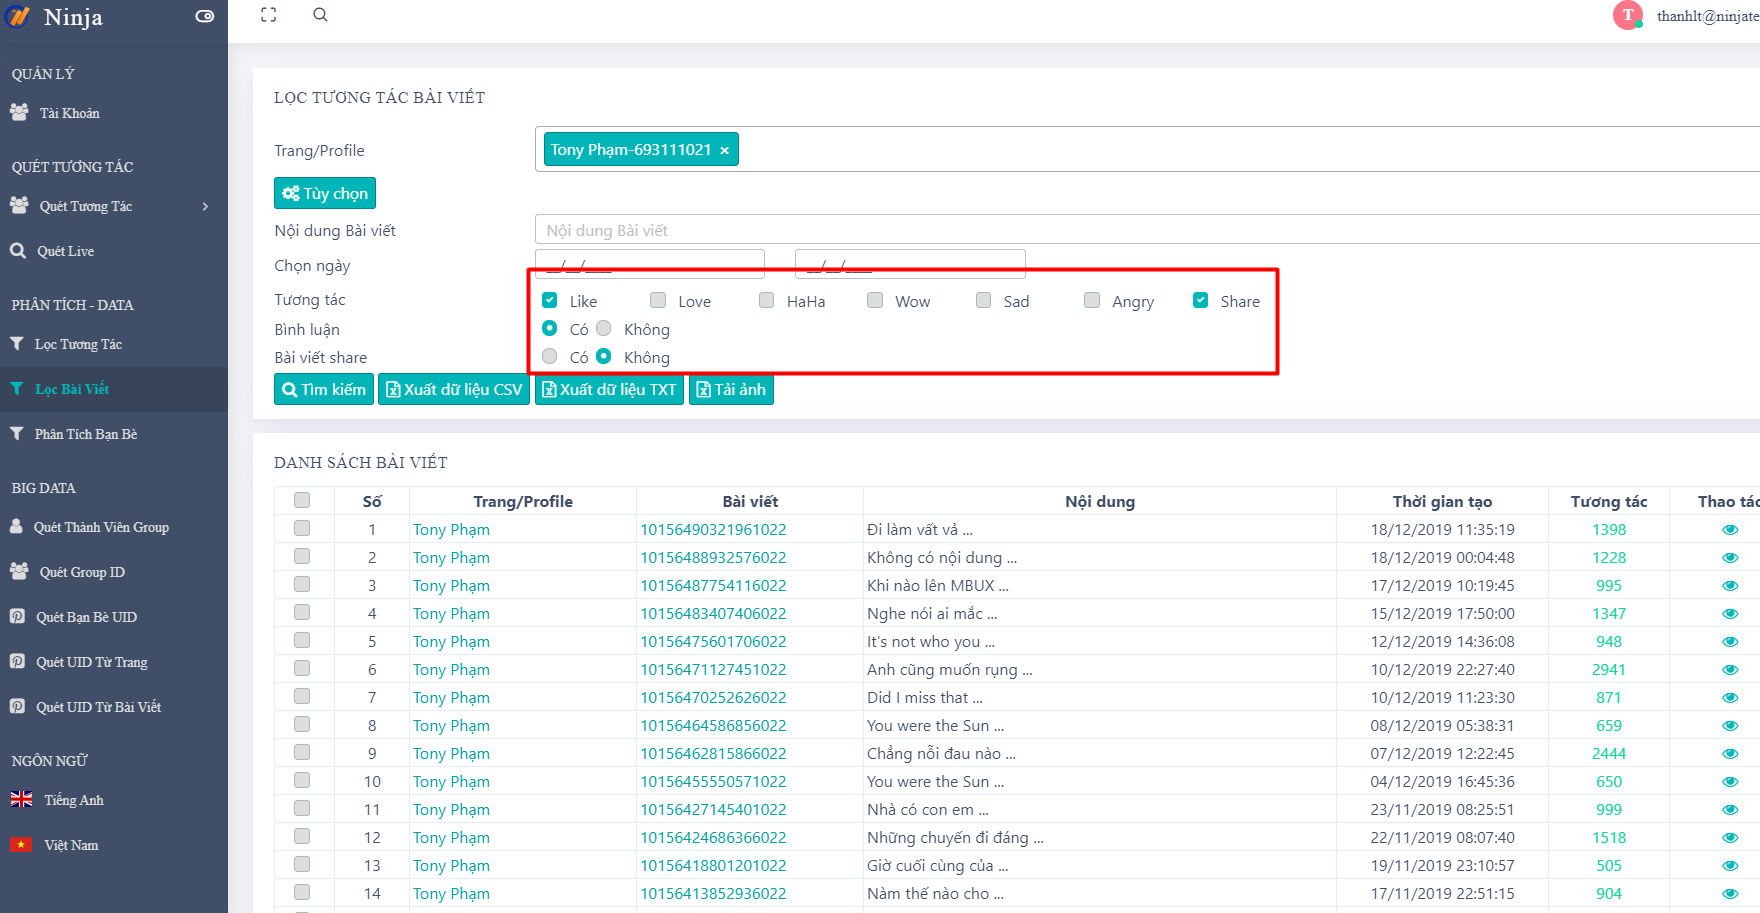
Task: Select Có radio for Bình luận
Action: [x=549, y=328]
